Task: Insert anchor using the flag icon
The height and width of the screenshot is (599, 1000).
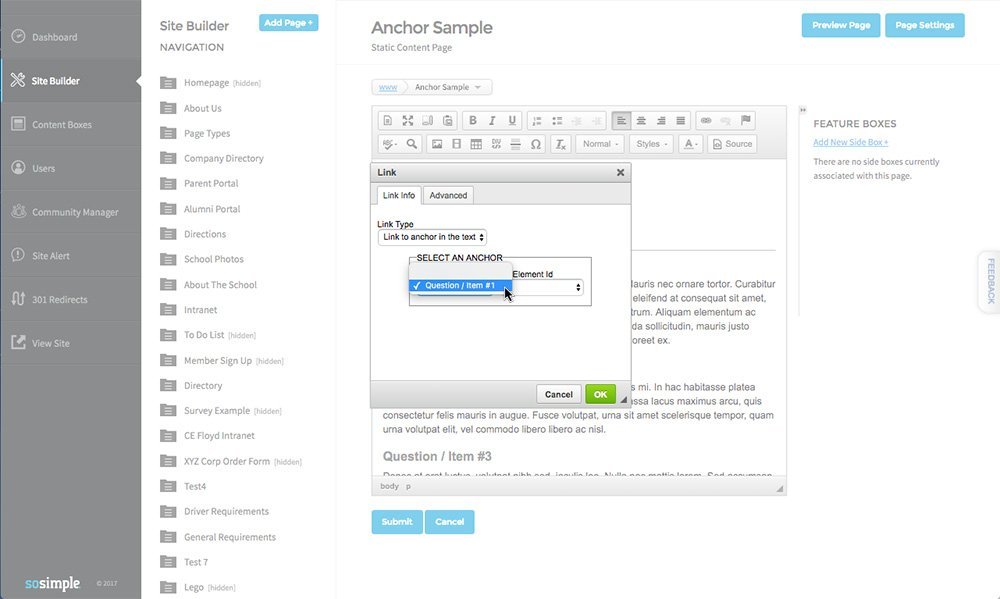Action: coord(746,120)
